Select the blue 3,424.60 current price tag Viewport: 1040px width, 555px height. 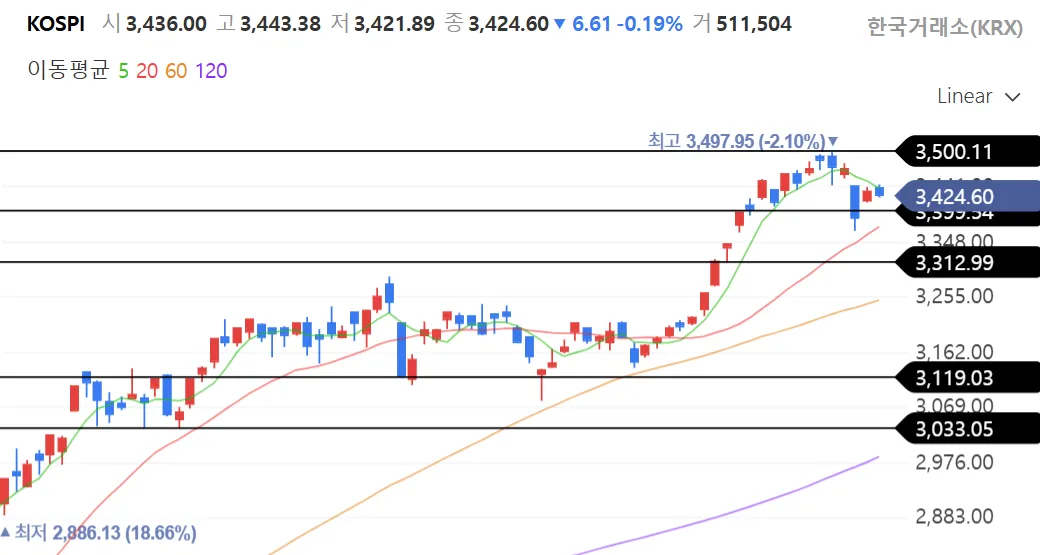click(954, 196)
